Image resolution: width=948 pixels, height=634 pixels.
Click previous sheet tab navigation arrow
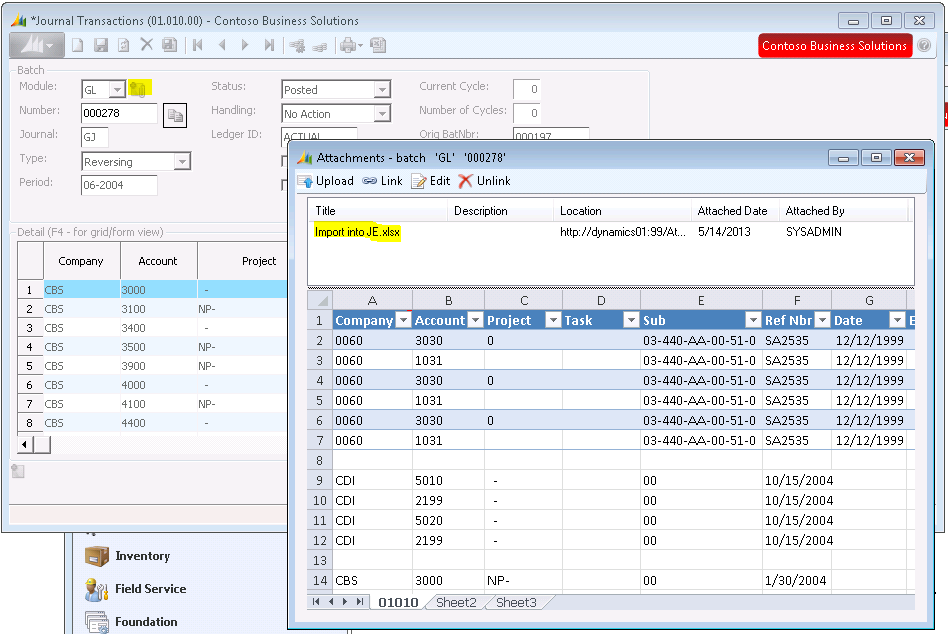(331, 601)
